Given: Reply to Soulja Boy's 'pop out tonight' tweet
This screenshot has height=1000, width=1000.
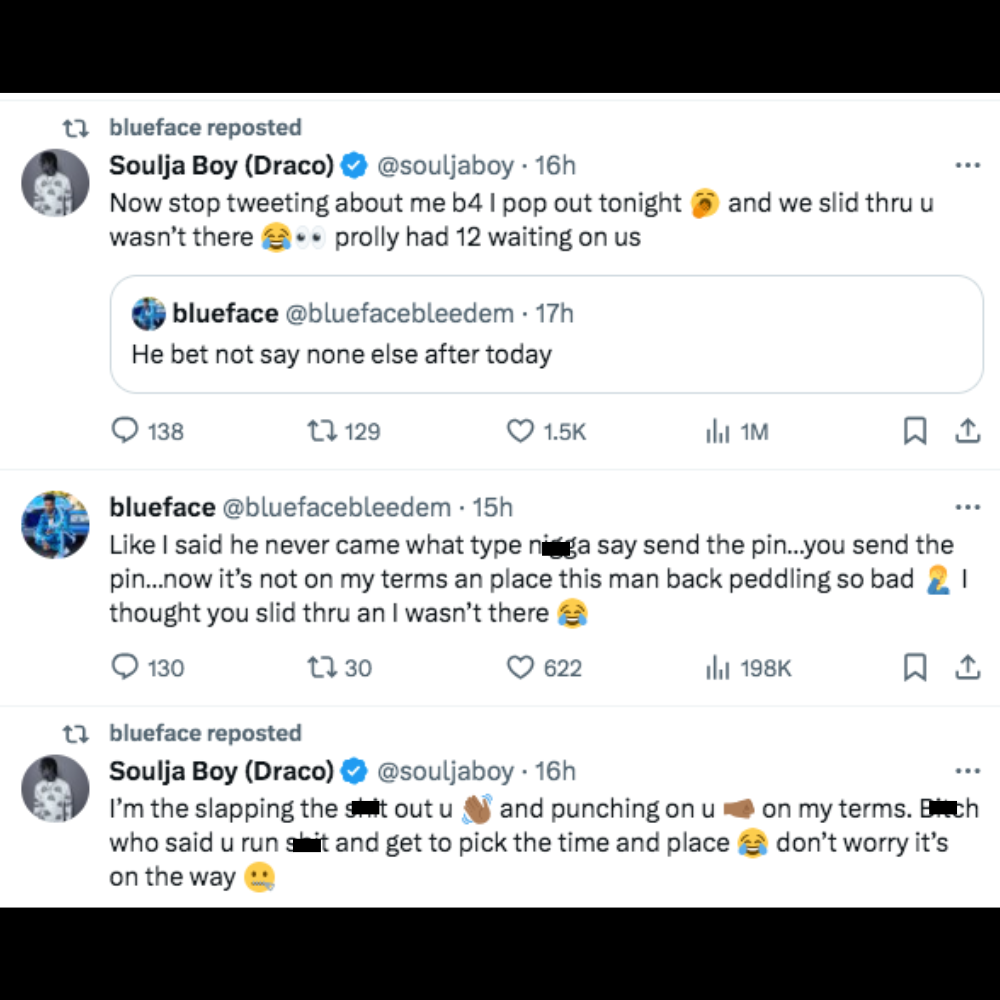Looking at the screenshot, I should point(125,431).
